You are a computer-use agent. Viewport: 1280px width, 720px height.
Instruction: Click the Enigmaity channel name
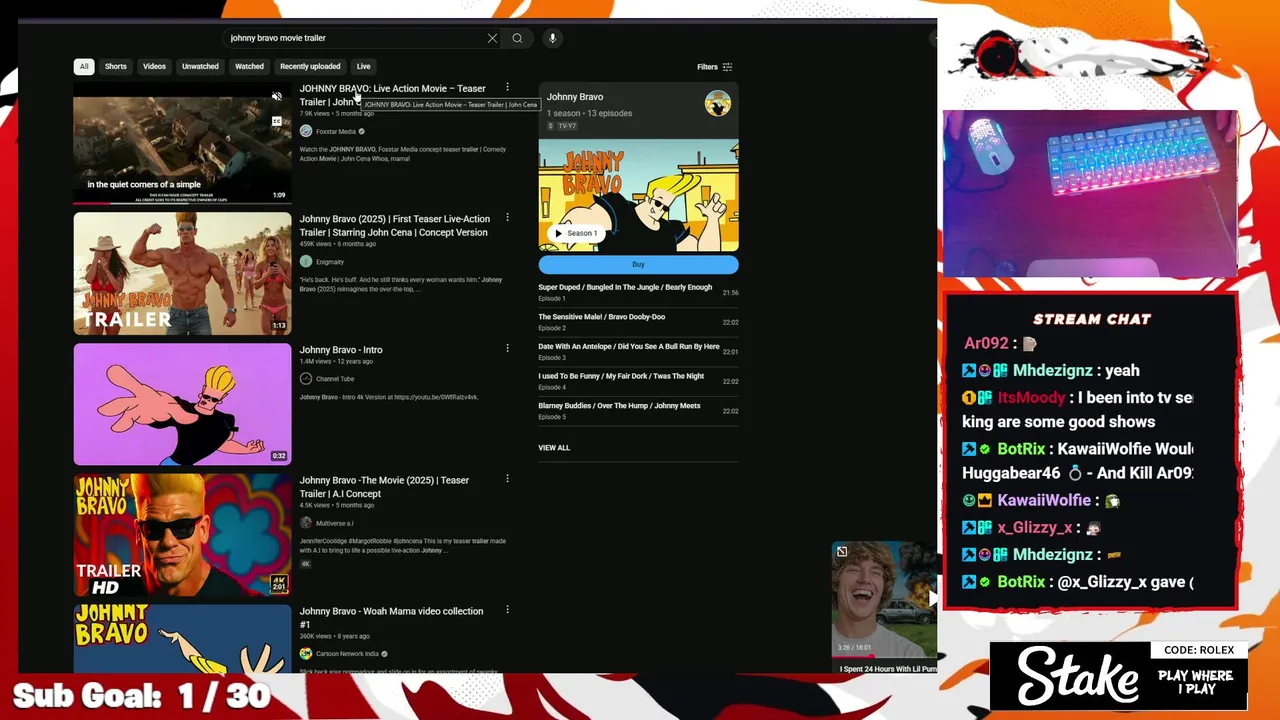click(330, 262)
